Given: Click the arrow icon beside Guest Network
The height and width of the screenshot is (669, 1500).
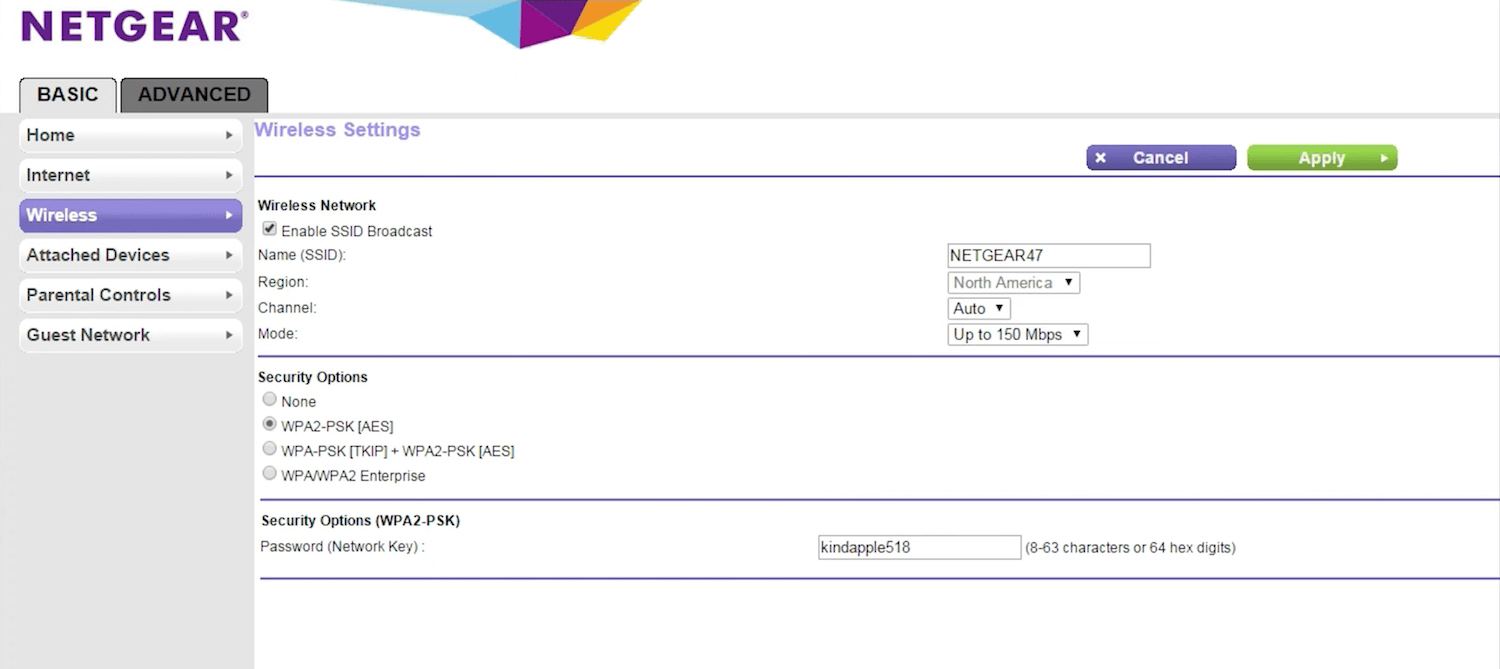Looking at the screenshot, I should coord(229,335).
